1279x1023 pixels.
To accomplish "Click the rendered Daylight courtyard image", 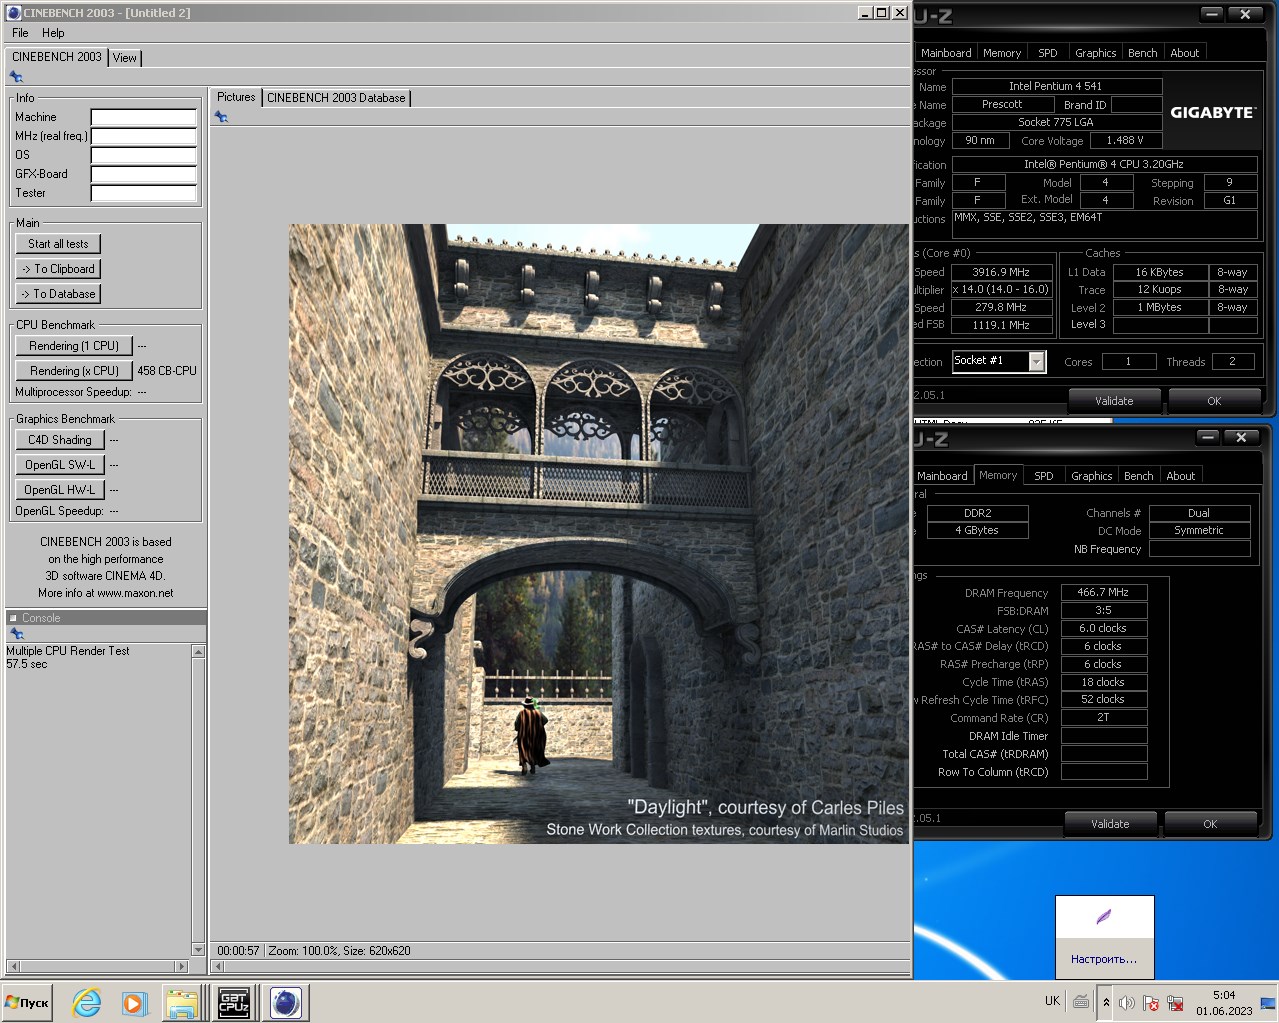I will [599, 534].
